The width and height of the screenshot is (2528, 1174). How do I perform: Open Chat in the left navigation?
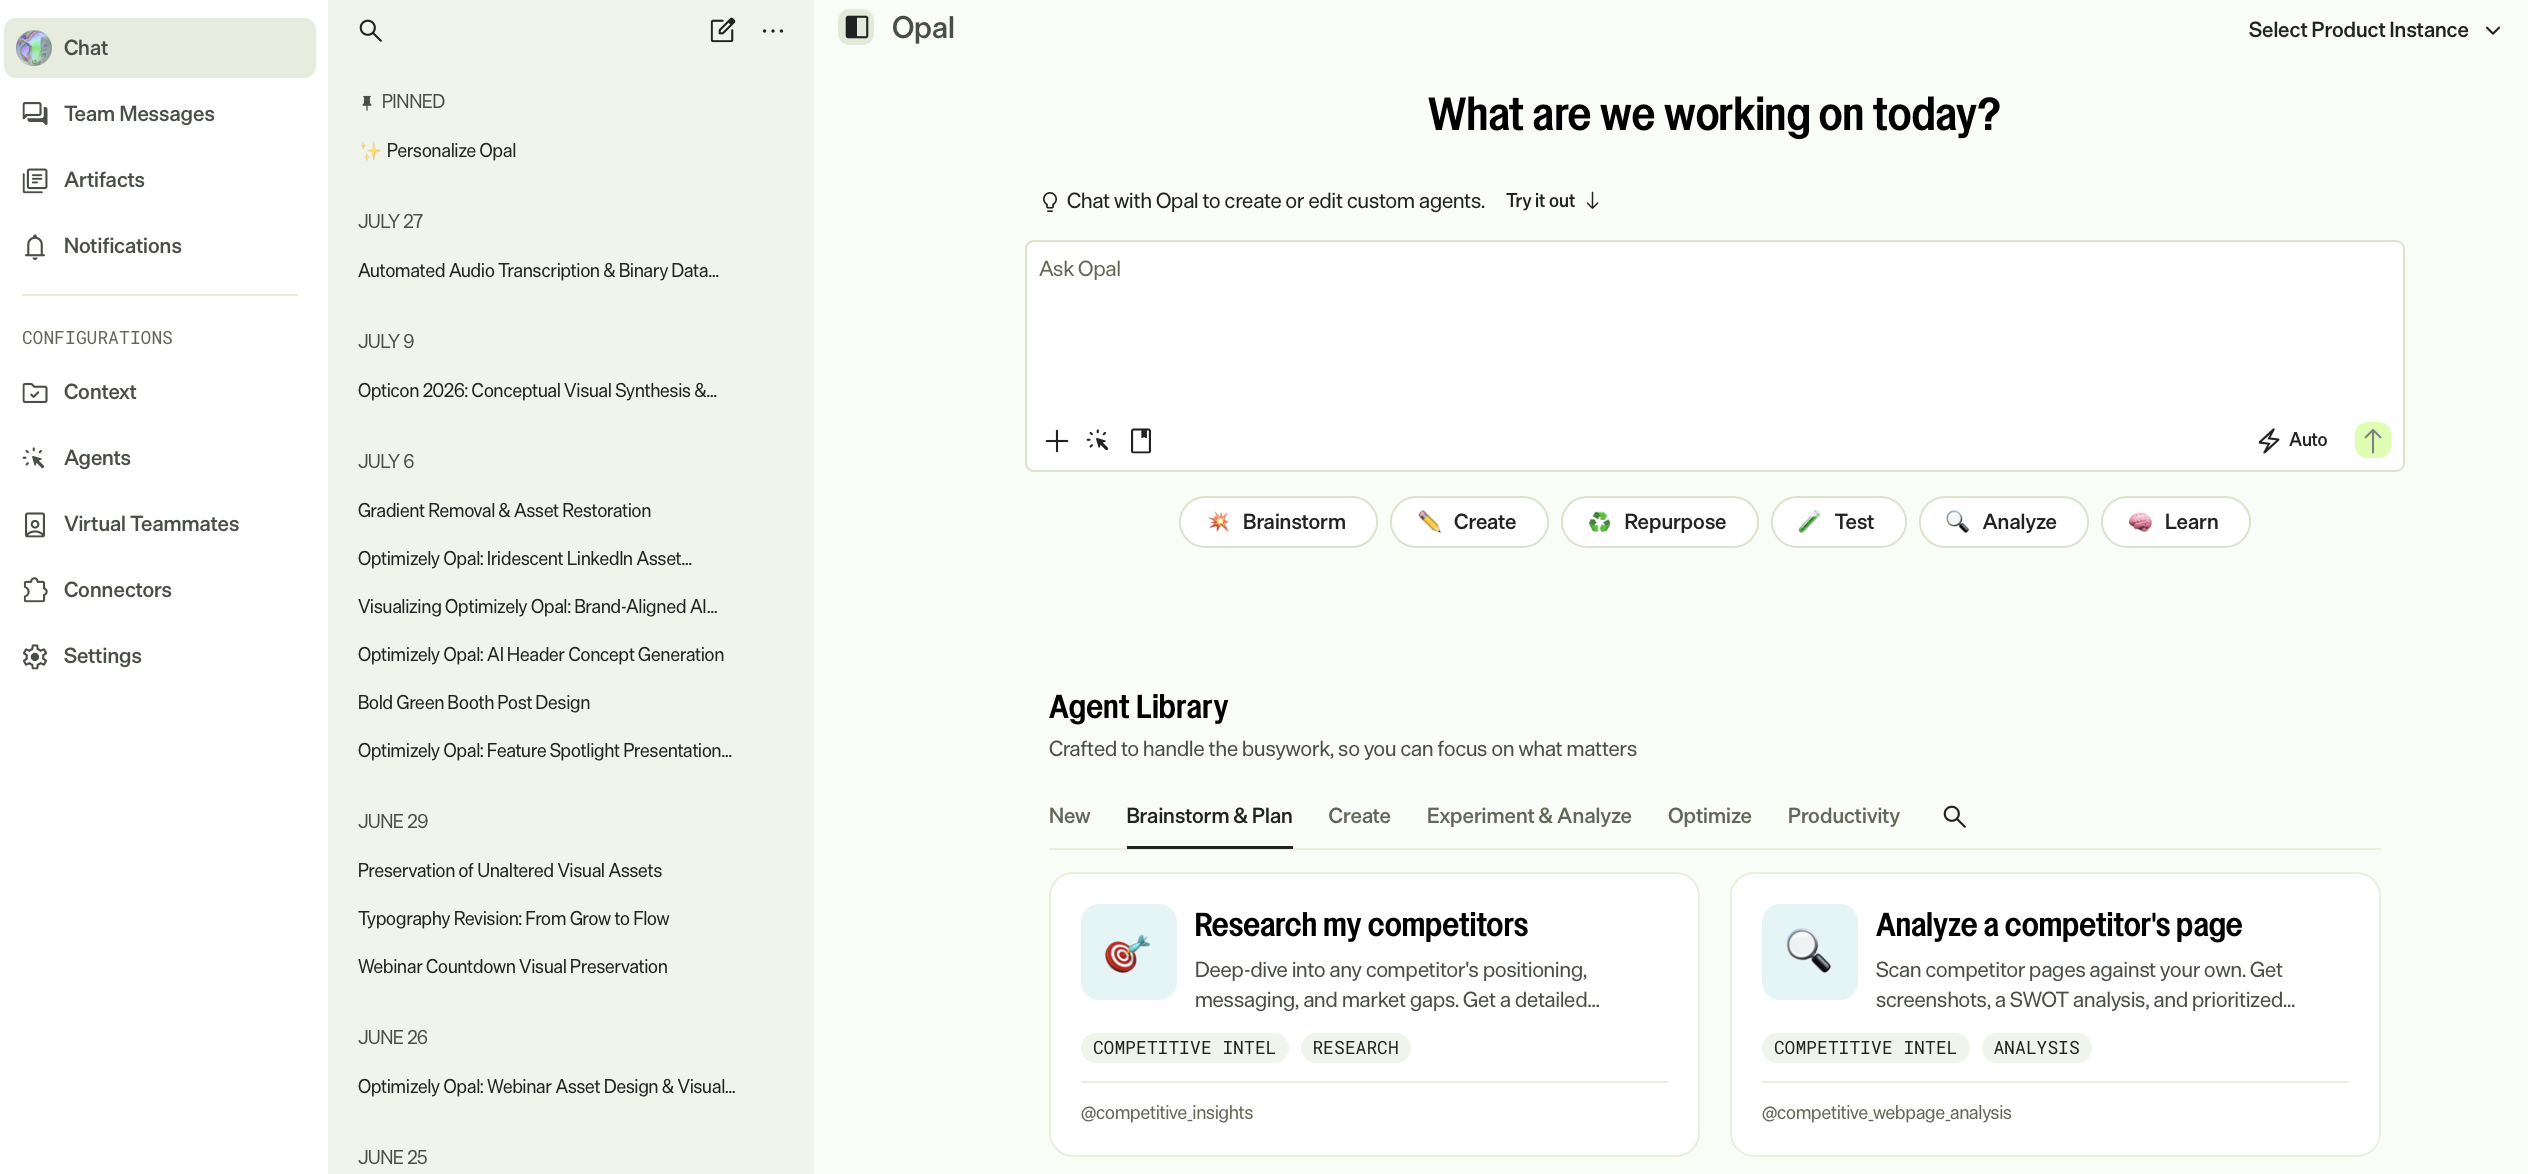point(160,48)
